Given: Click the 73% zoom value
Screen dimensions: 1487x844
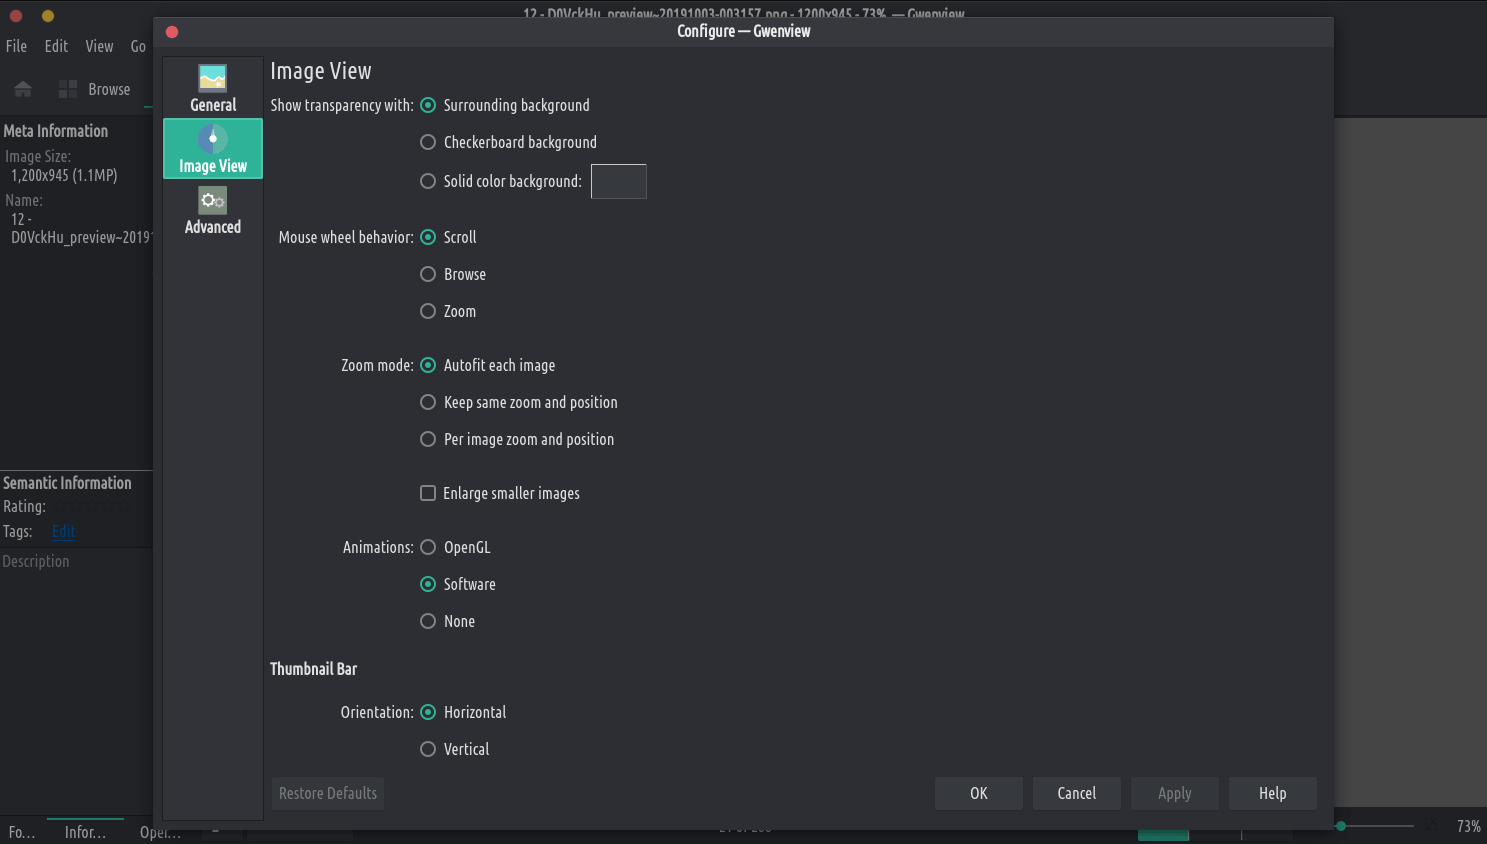Looking at the screenshot, I should [1468, 826].
